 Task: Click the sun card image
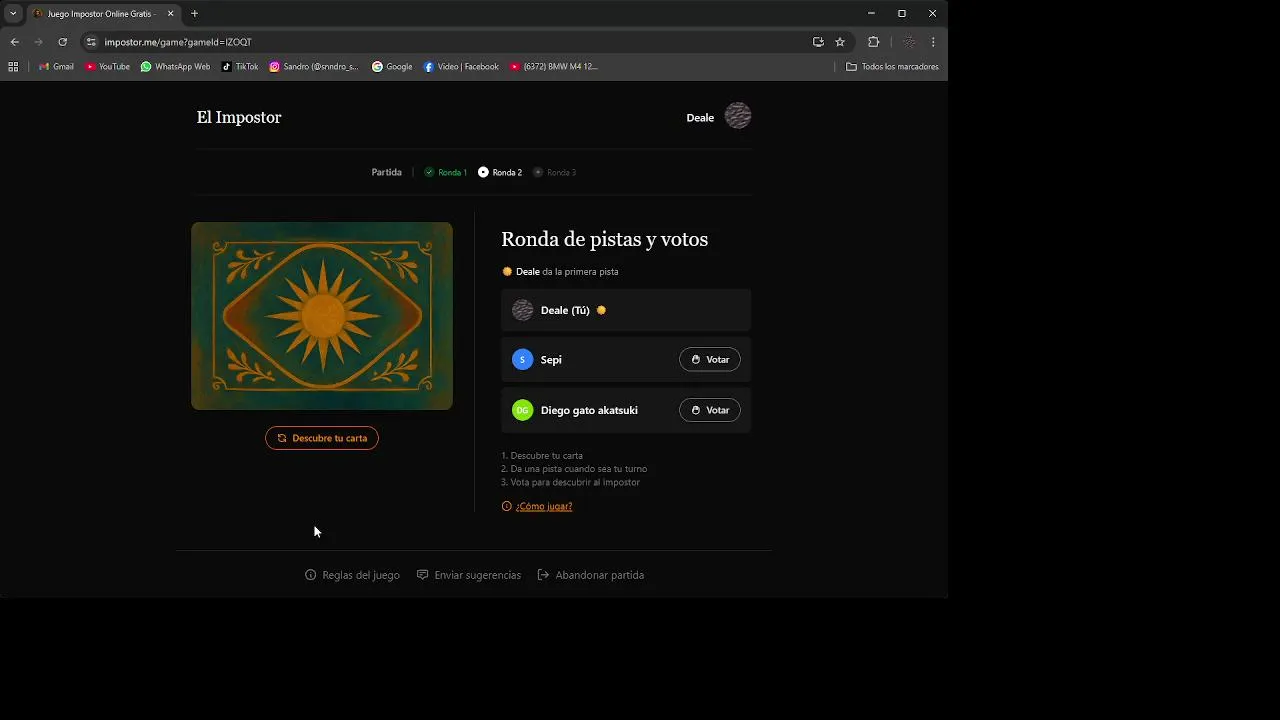[322, 316]
